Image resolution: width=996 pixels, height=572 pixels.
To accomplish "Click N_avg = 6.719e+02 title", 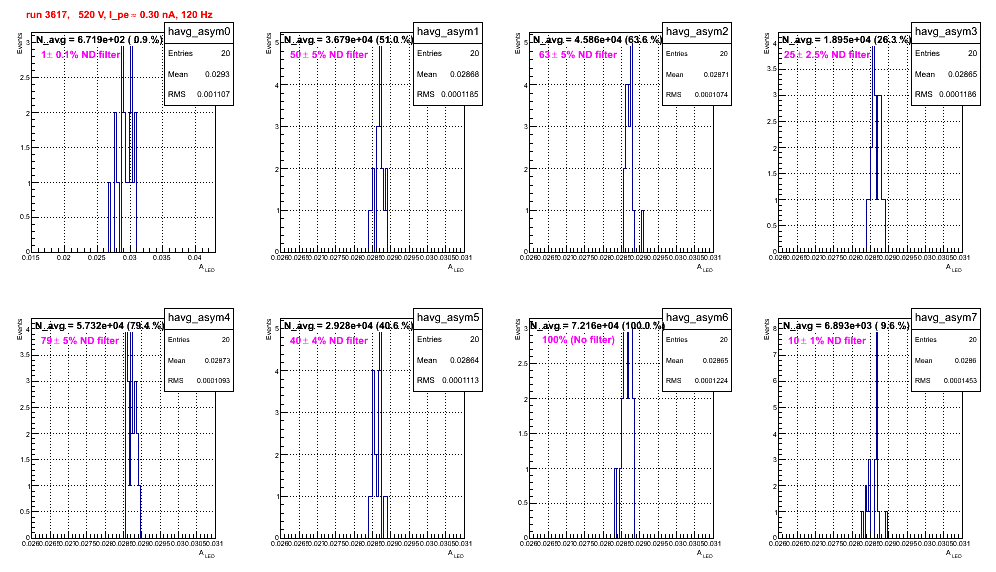I will [98, 39].
